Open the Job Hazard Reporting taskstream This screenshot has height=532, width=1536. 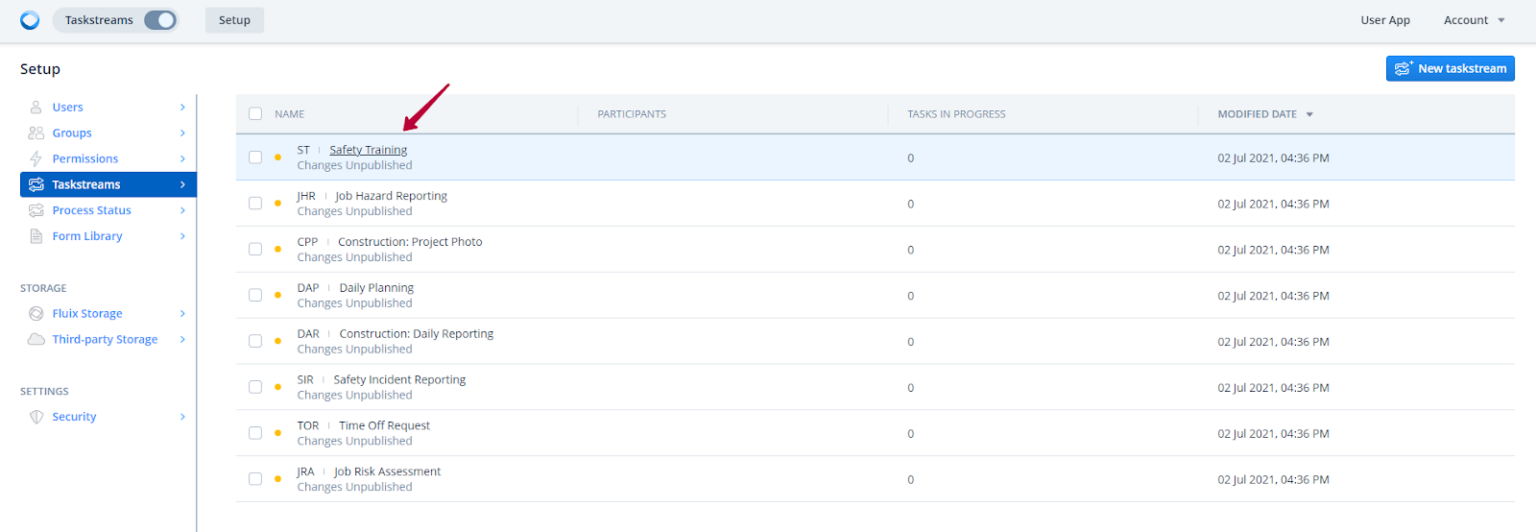tap(391, 196)
